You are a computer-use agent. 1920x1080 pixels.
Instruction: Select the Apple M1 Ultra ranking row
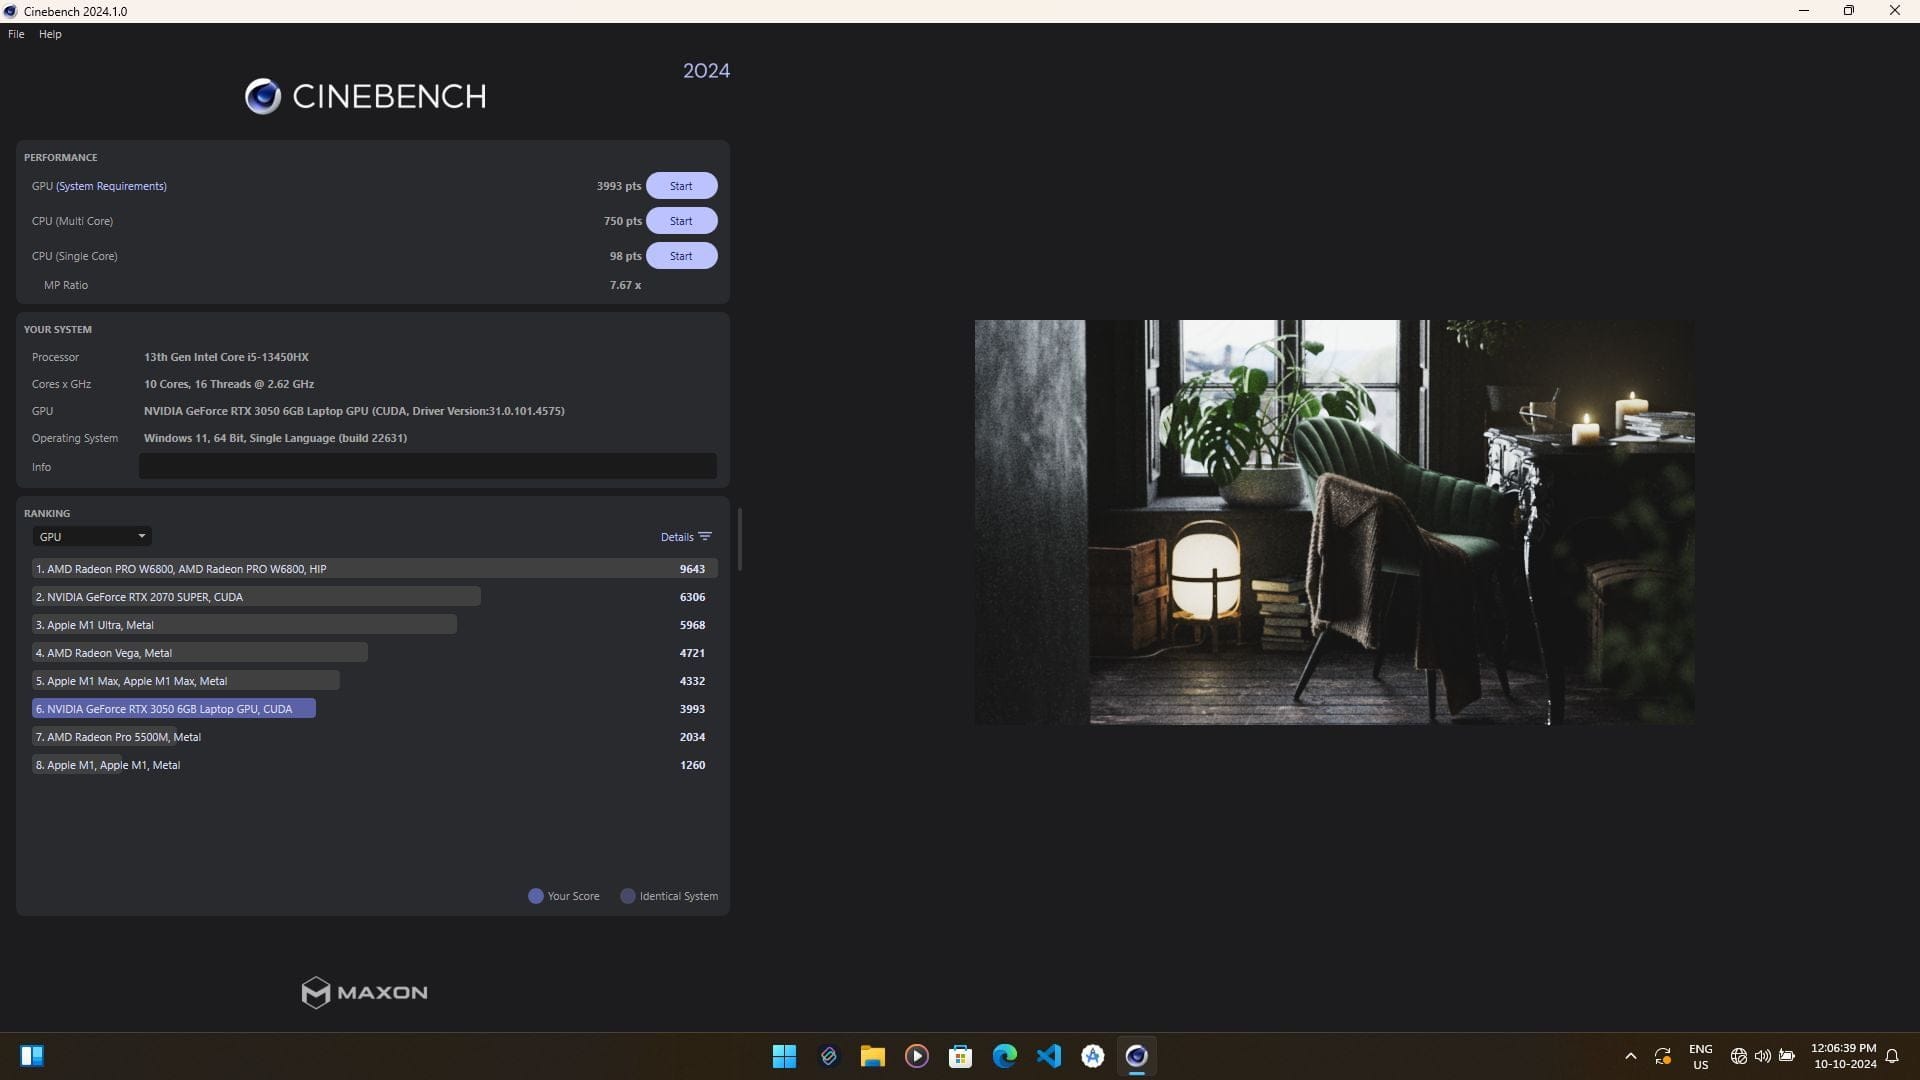[x=374, y=625]
